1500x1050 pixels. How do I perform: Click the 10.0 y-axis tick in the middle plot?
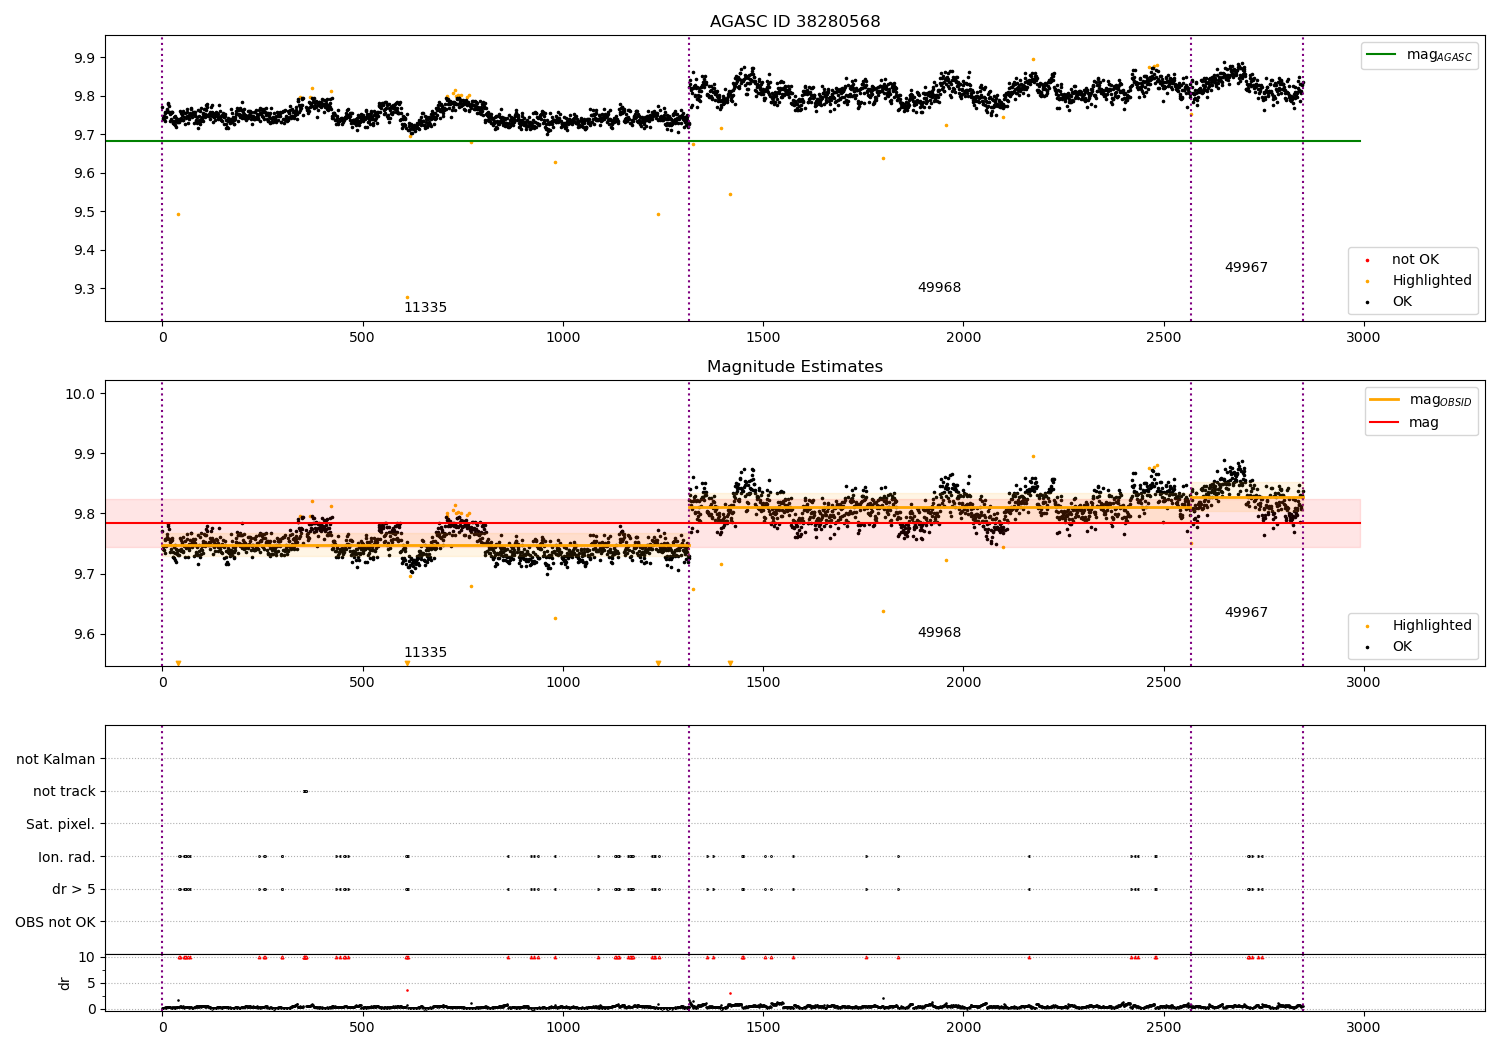tap(80, 394)
